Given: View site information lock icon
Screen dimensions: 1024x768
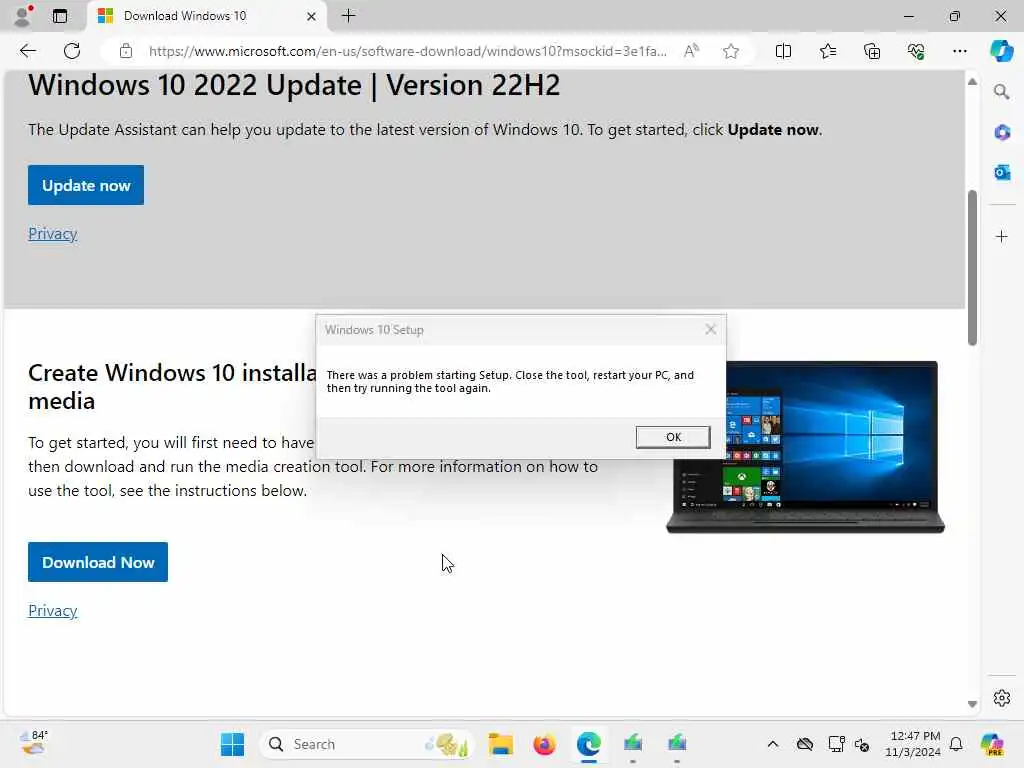Looking at the screenshot, I should (125, 51).
